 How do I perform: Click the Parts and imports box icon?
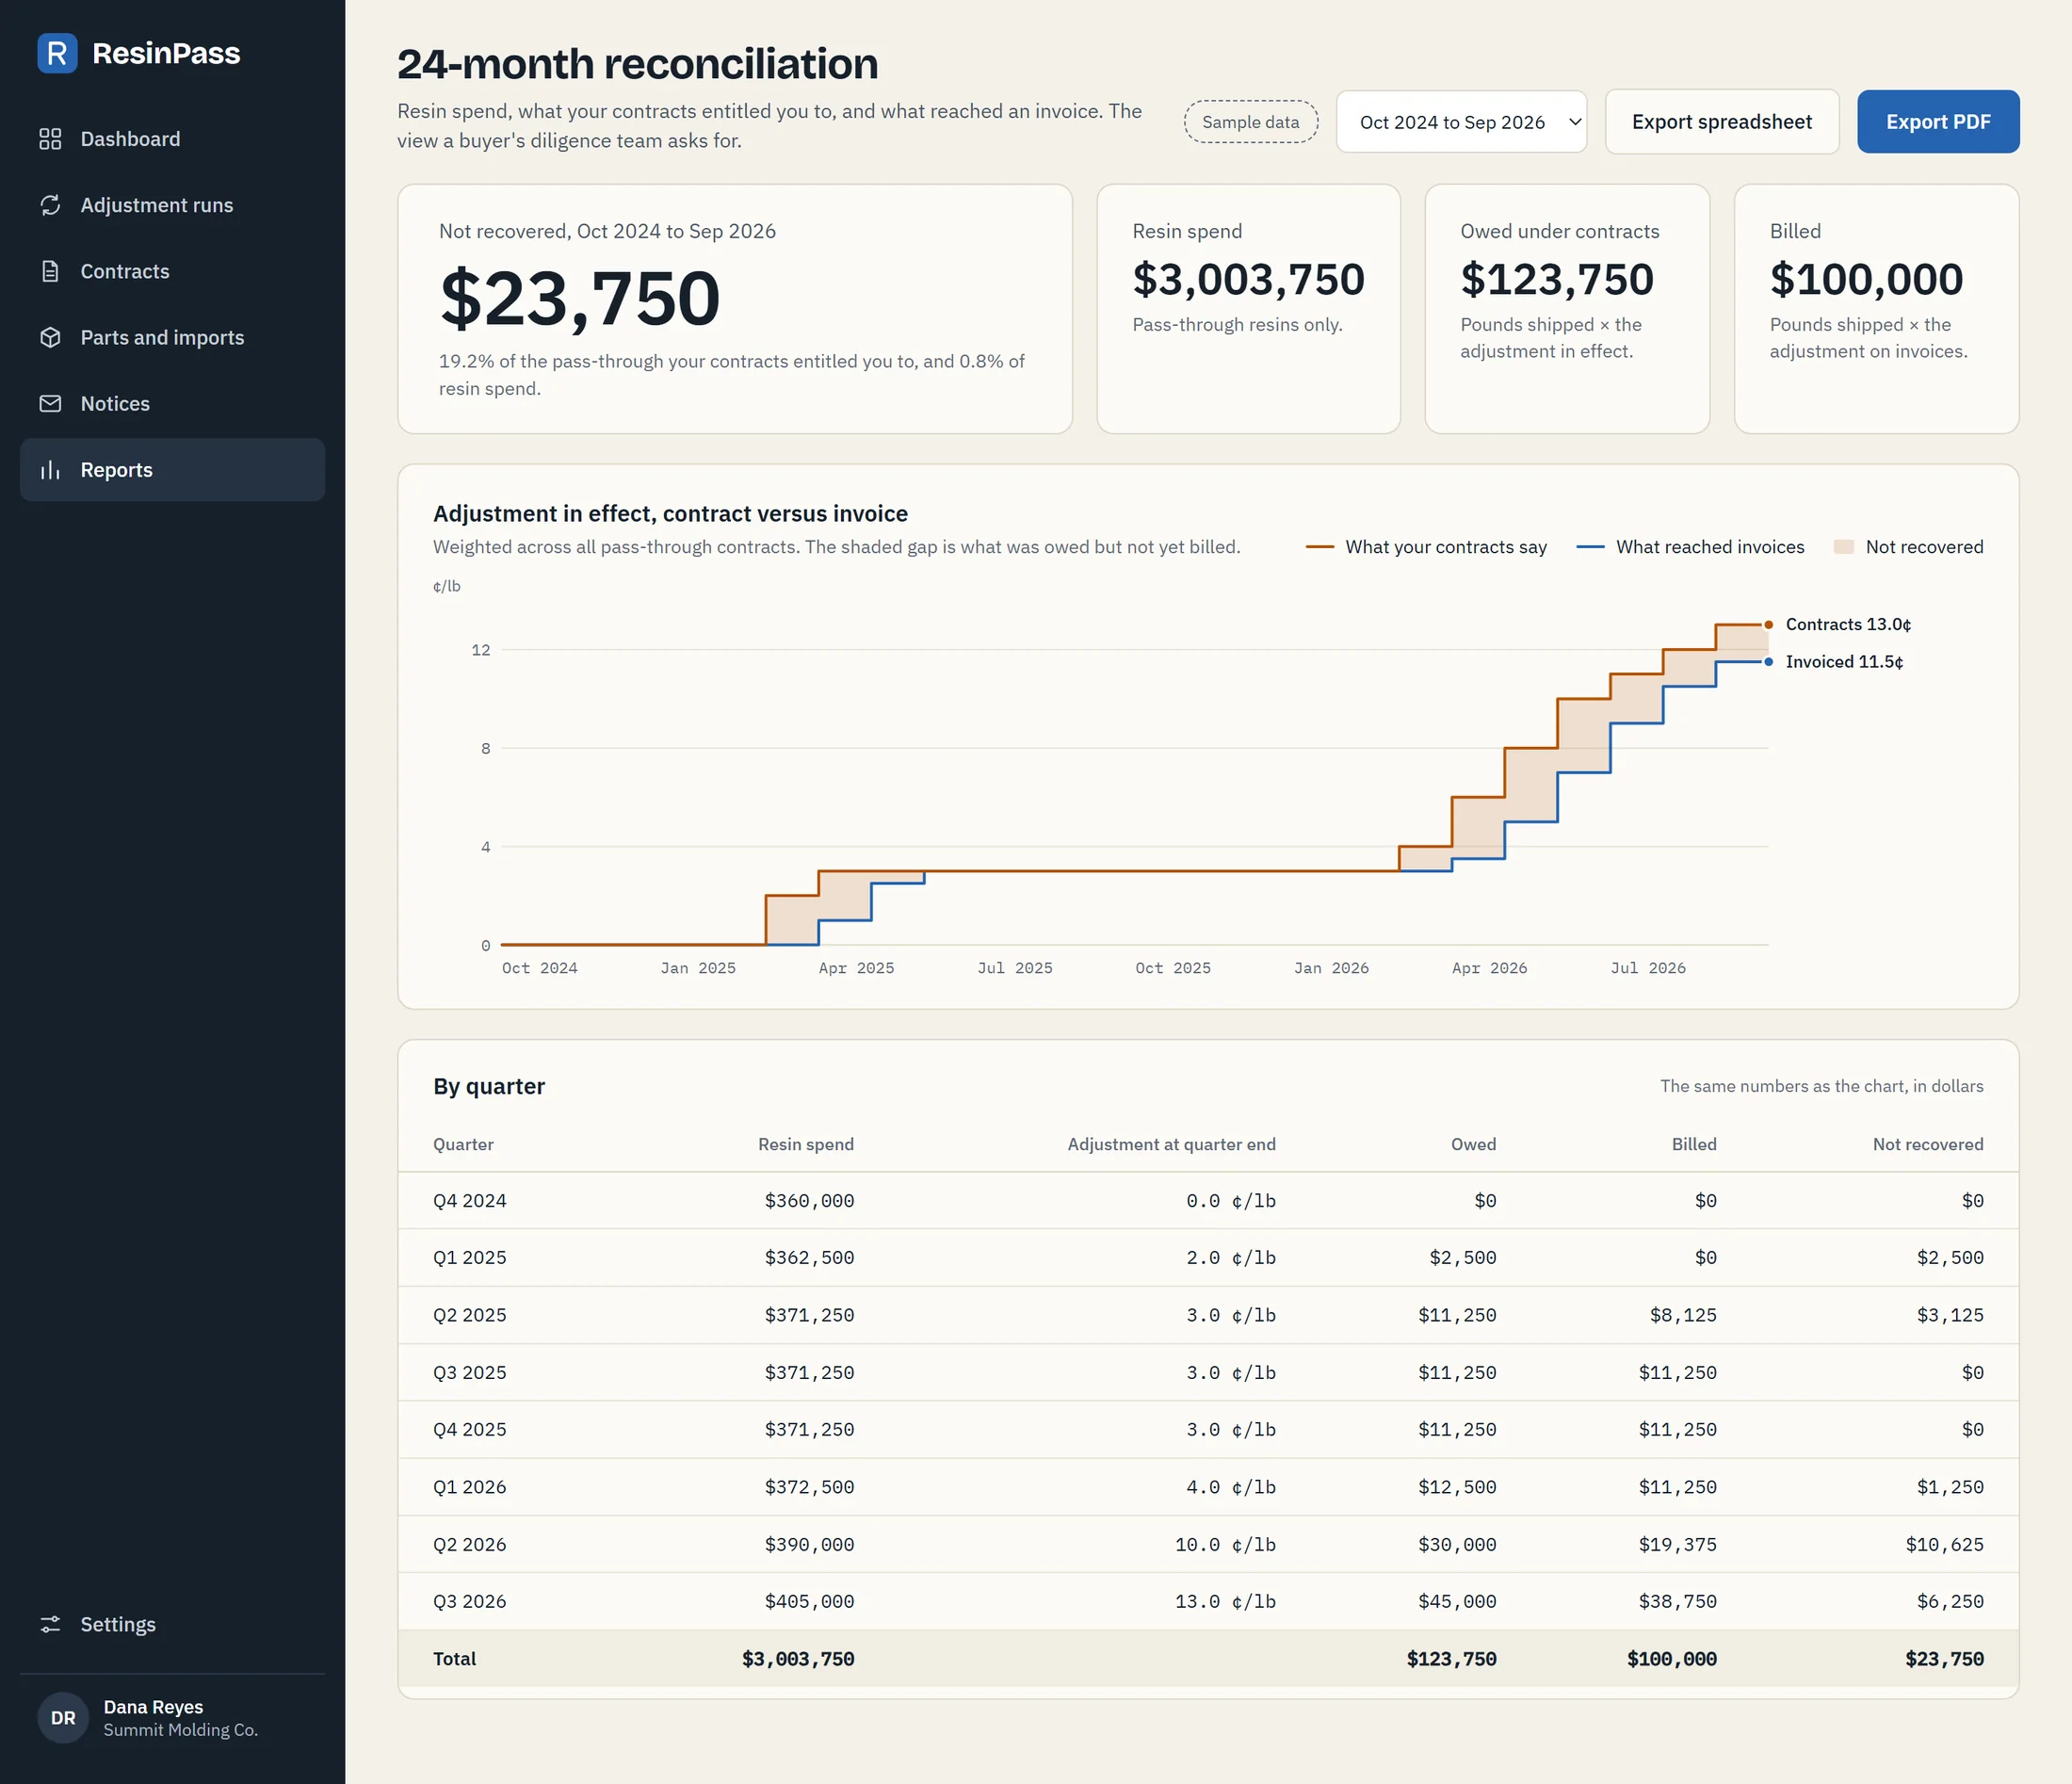50,337
